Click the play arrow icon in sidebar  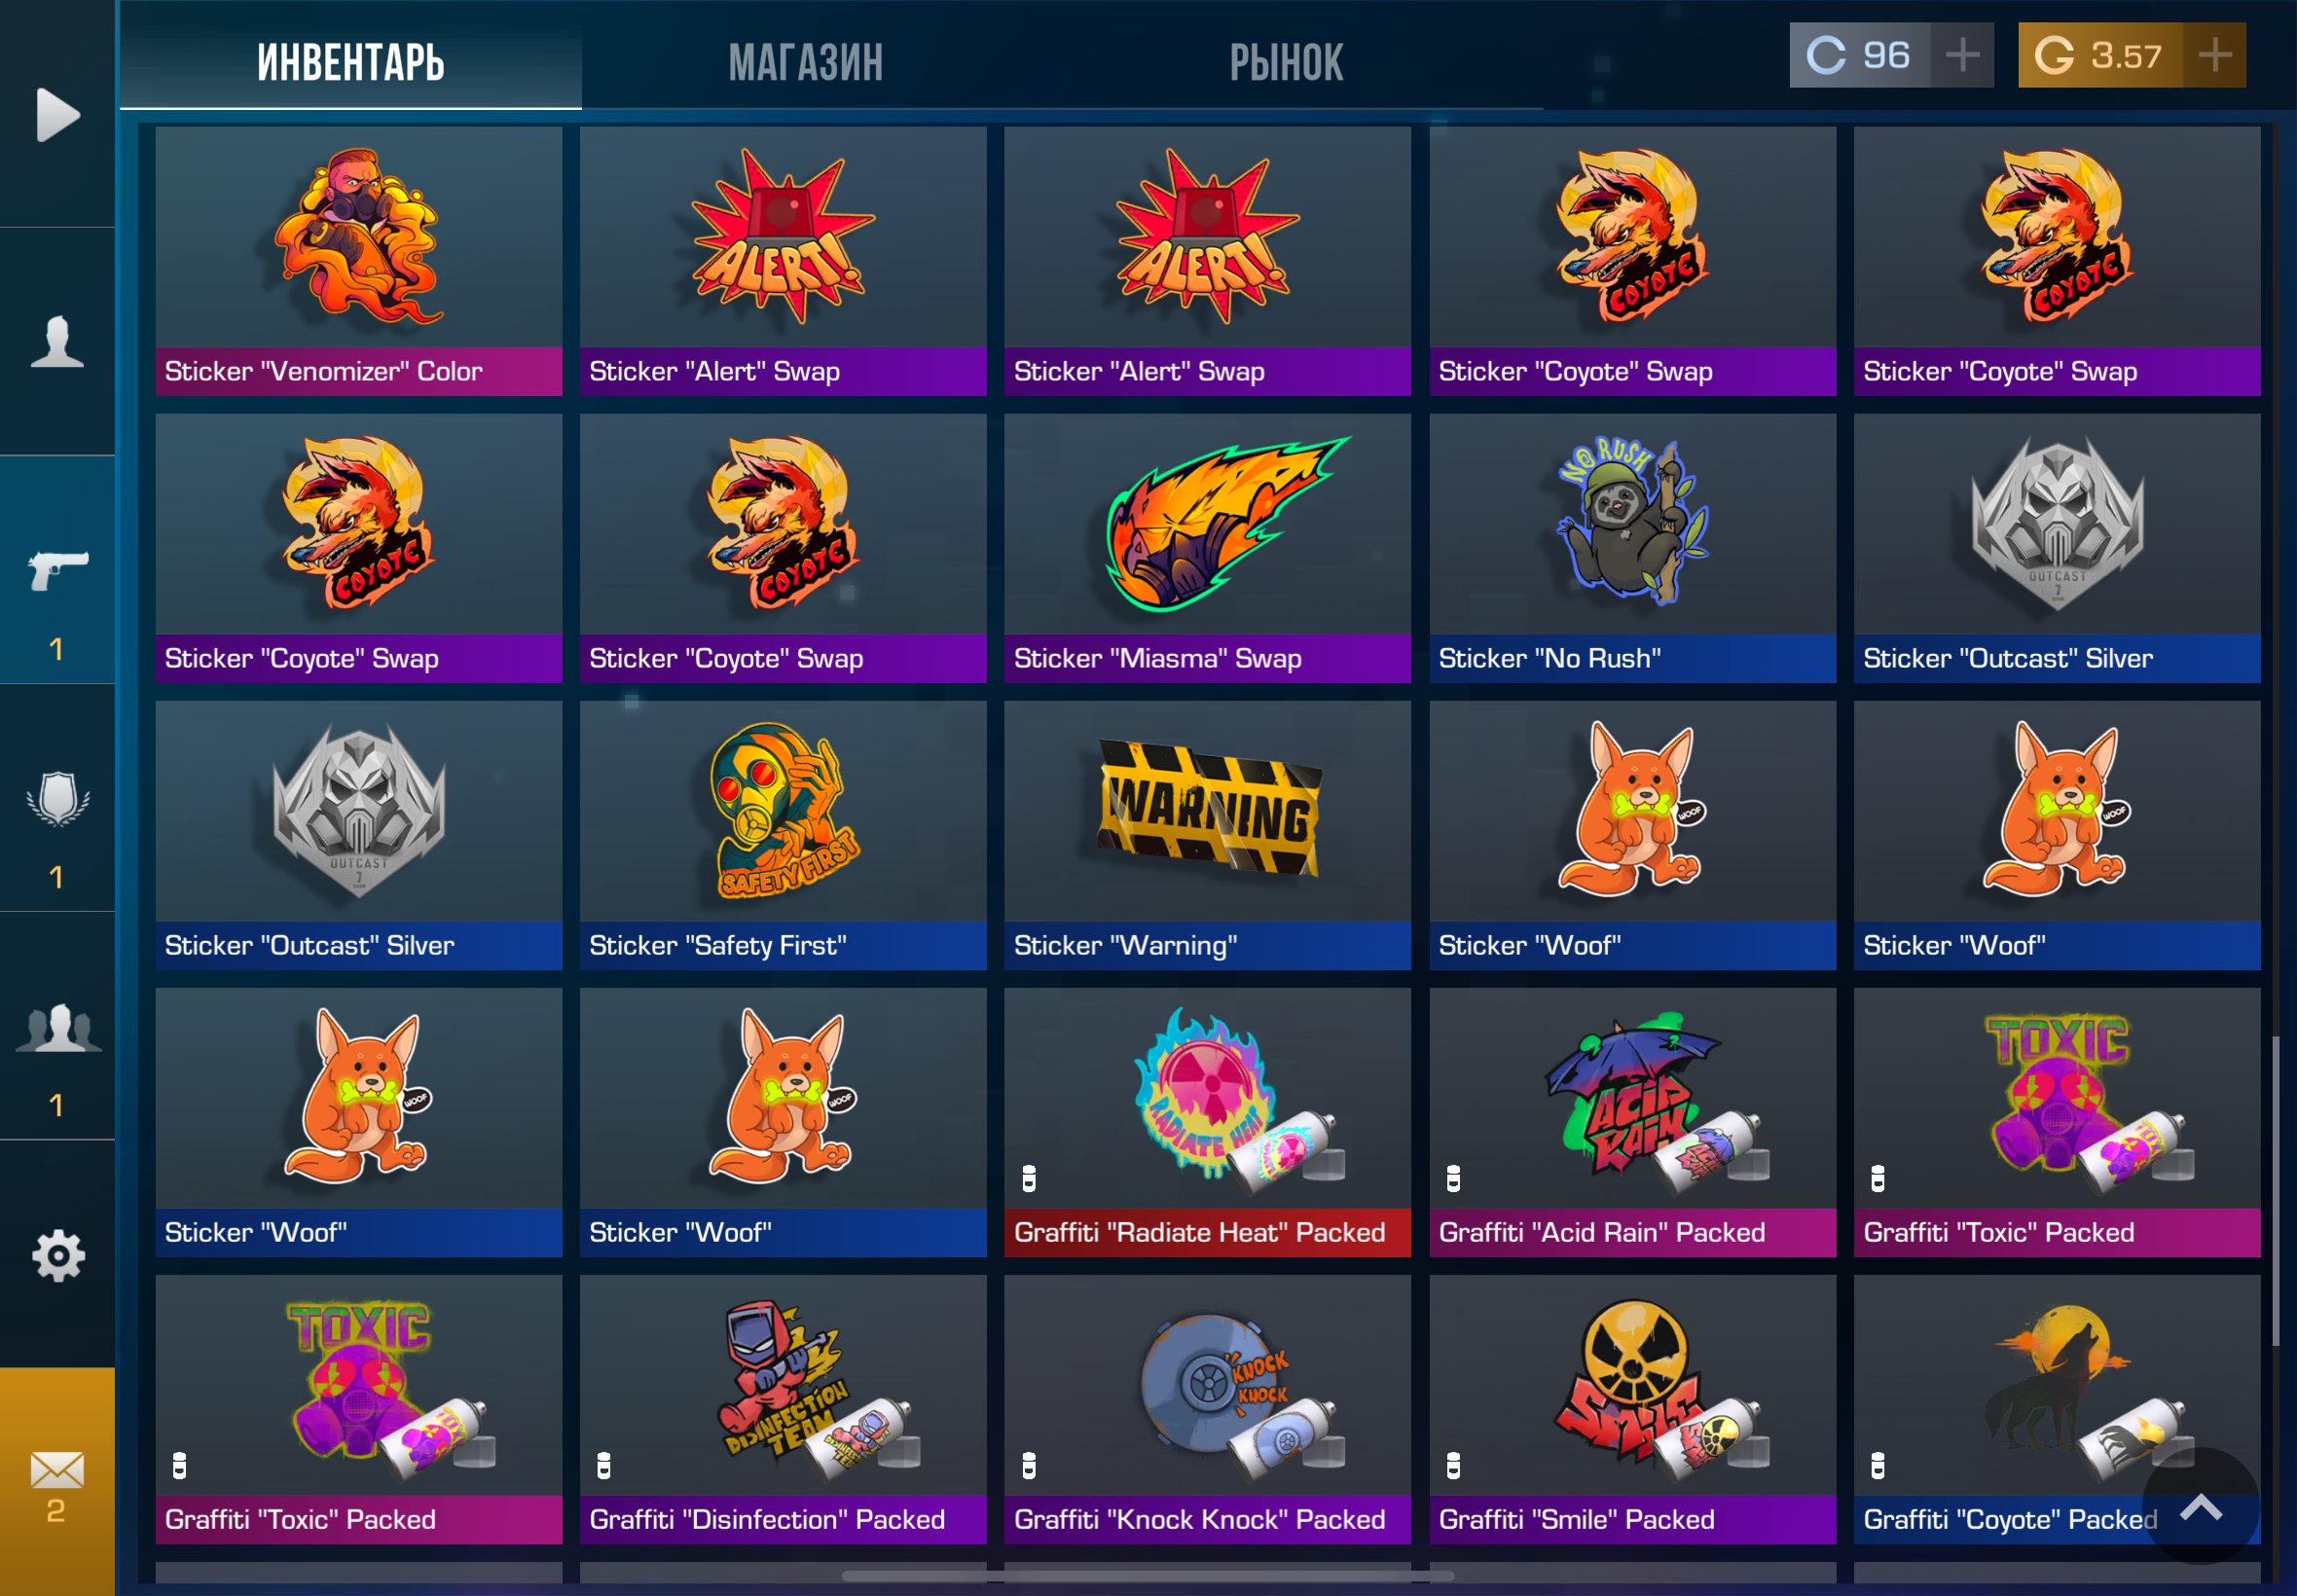pyautogui.click(x=58, y=114)
